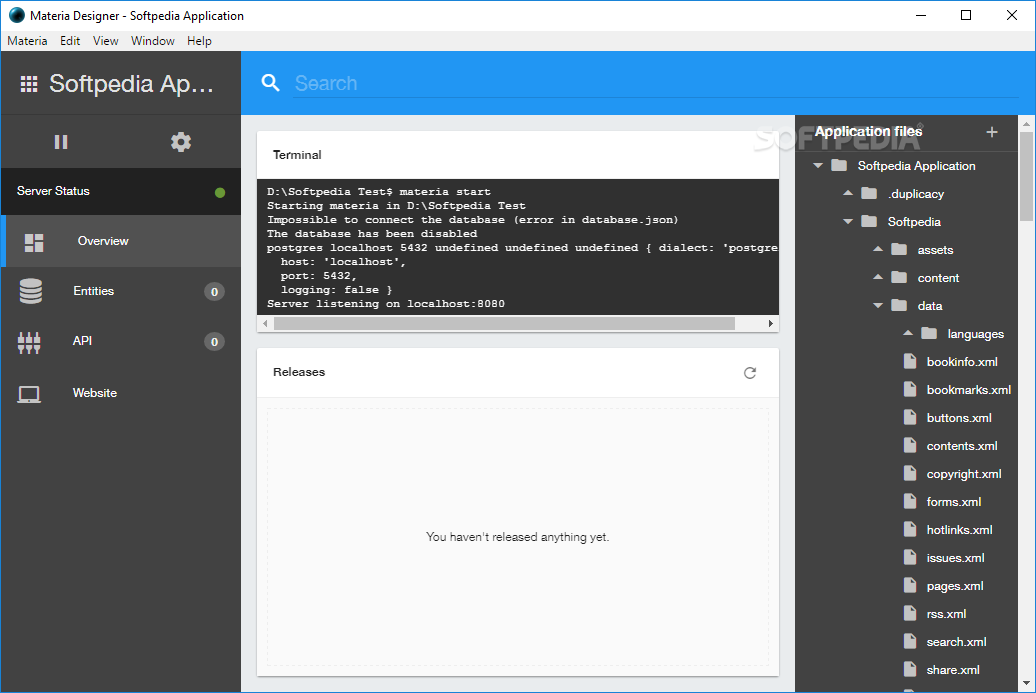Click the copyright.xml file icon
Viewport: 1036px width, 693px height.
(910, 473)
